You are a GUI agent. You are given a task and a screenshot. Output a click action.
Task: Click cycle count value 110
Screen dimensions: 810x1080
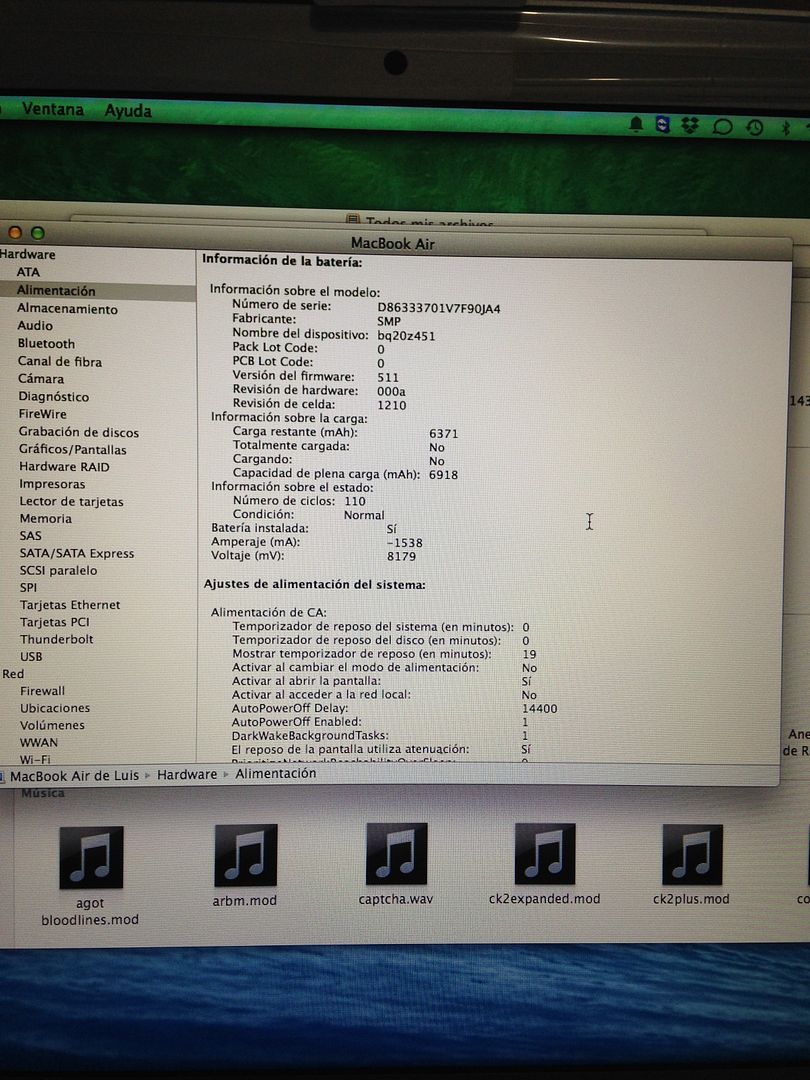(355, 501)
